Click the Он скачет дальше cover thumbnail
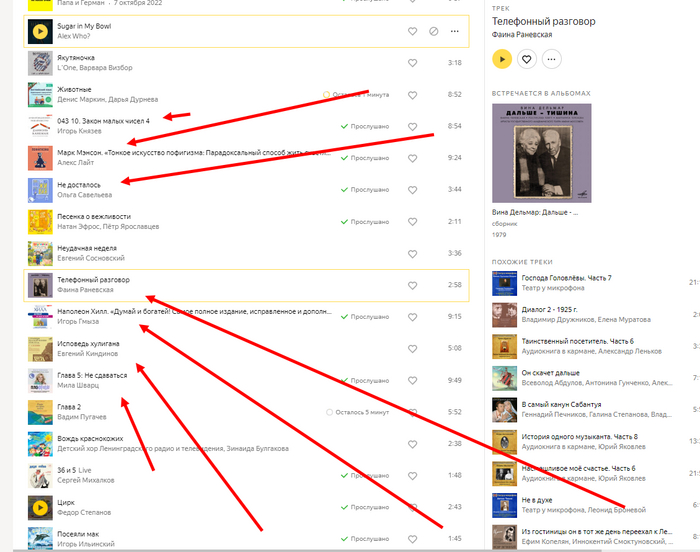Screen dimensions: 700x552 click(504, 378)
